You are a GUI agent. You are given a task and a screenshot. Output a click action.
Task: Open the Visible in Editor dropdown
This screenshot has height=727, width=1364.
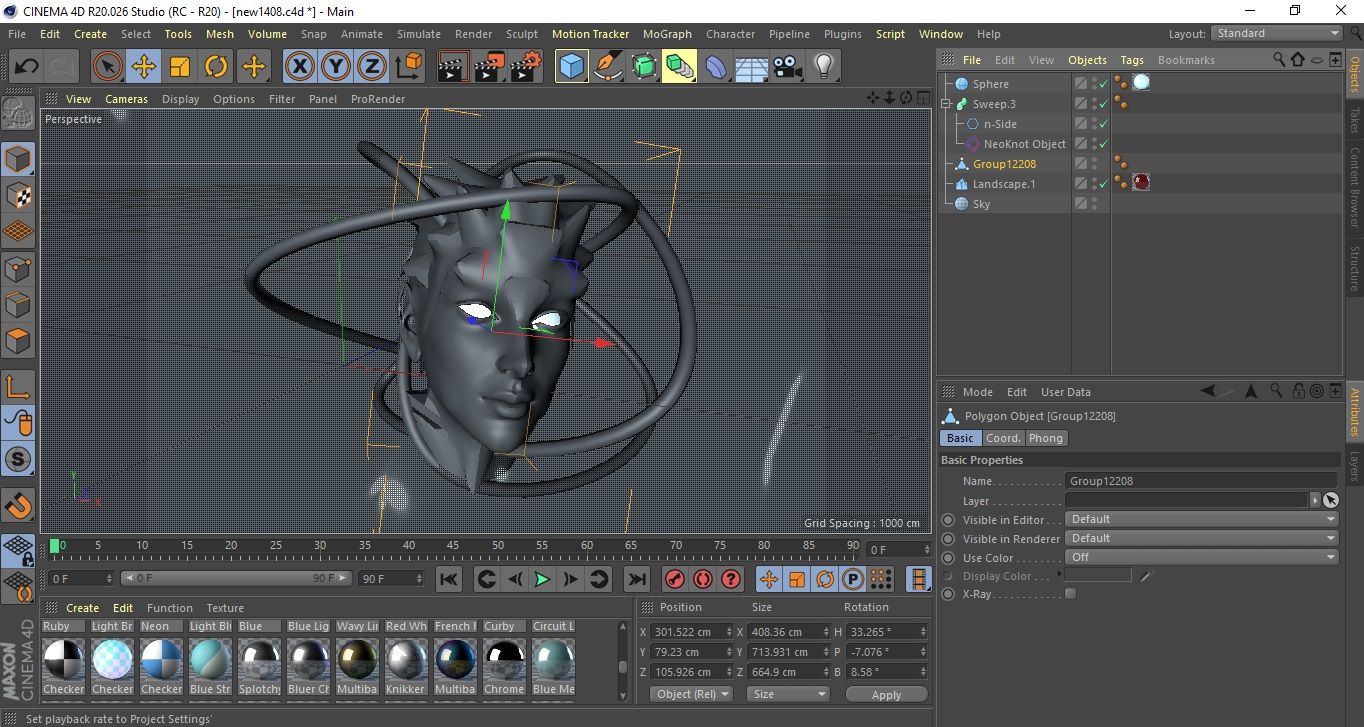pyautogui.click(x=1202, y=520)
